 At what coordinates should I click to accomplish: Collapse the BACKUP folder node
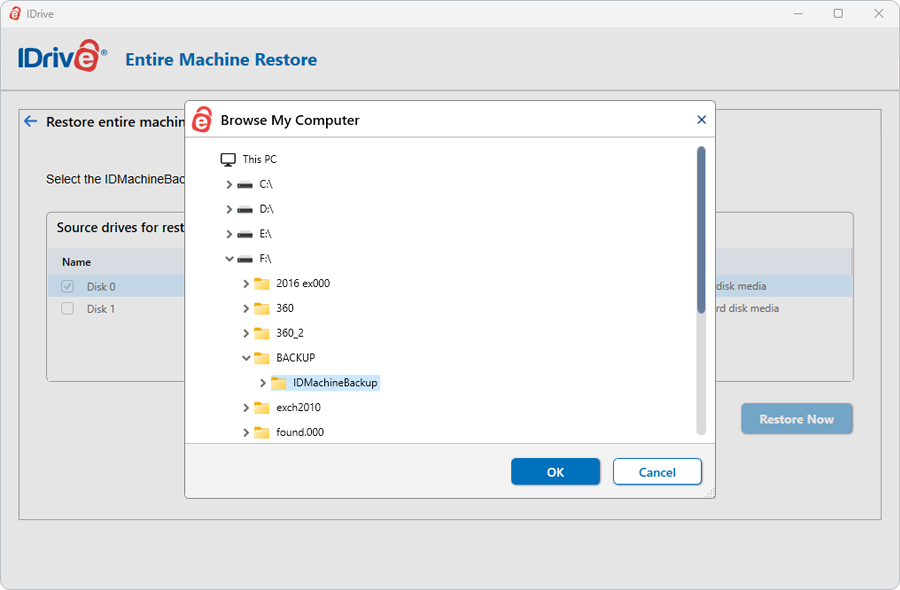[246, 358]
